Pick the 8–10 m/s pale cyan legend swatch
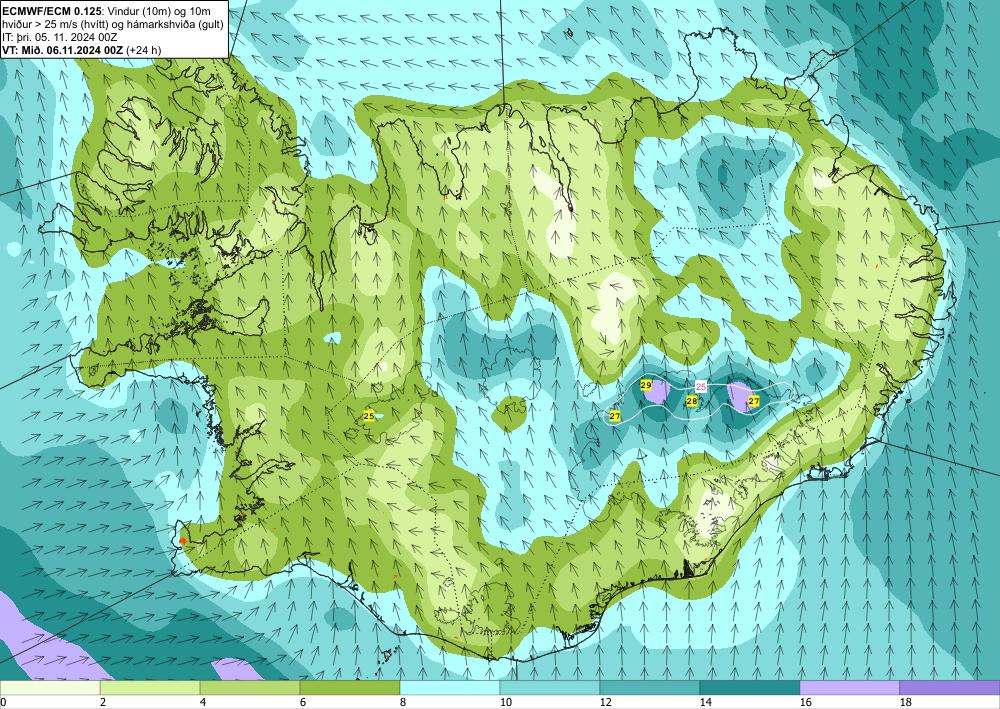Image resolution: width=1000 pixels, height=709 pixels. click(450, 687)
